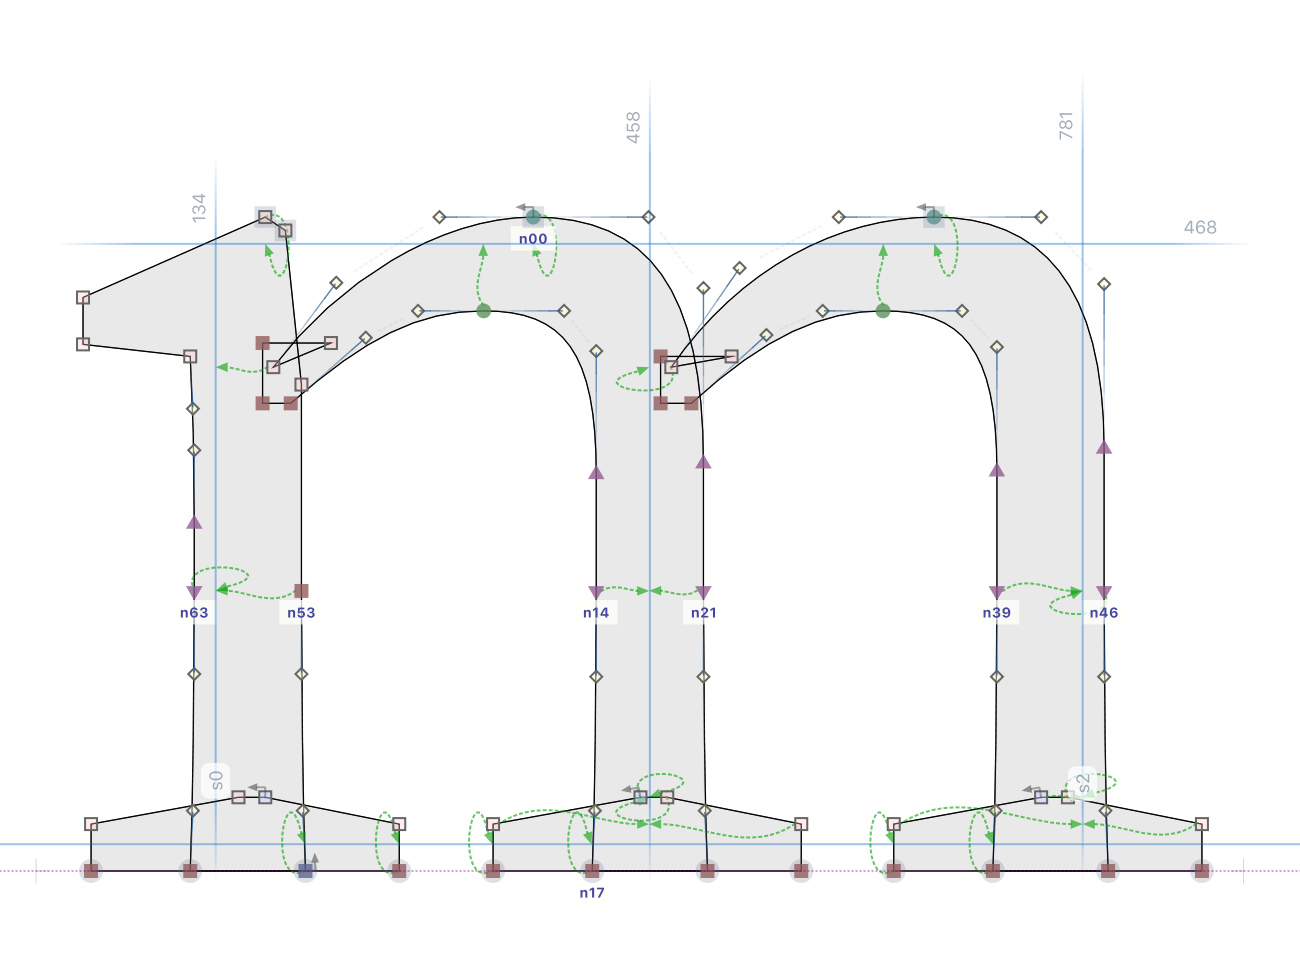Select the purple triangle node above n46
The width and height of the screenshot is (1300, 980).
pos(1104,592)
